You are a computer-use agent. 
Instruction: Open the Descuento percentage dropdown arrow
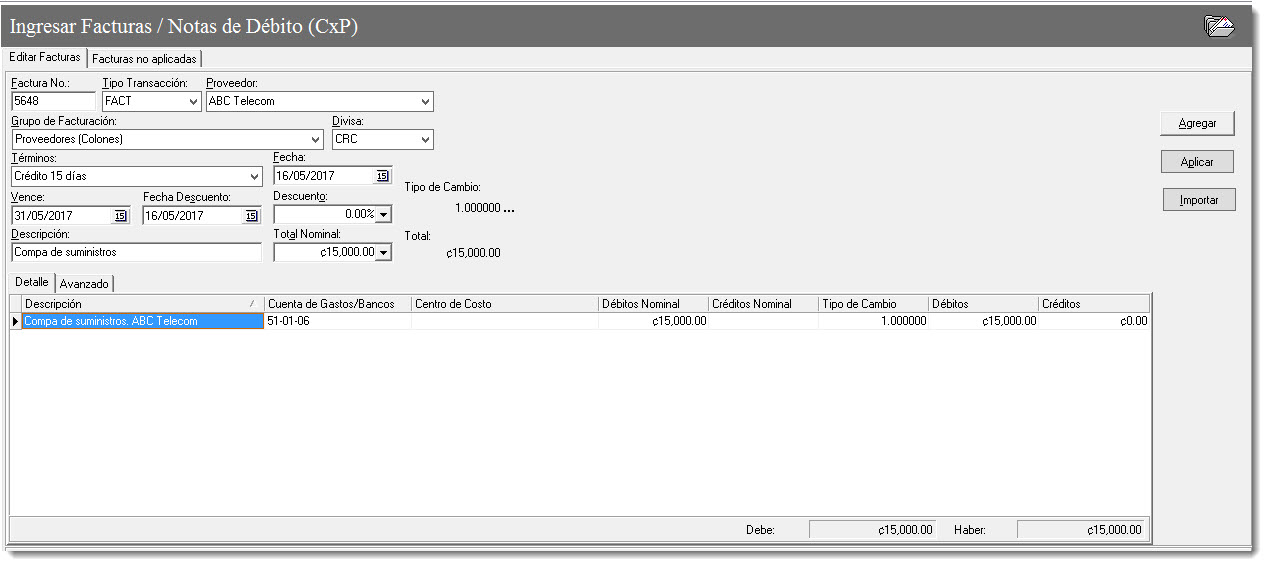pyautogui.click(x=384, y=214)
